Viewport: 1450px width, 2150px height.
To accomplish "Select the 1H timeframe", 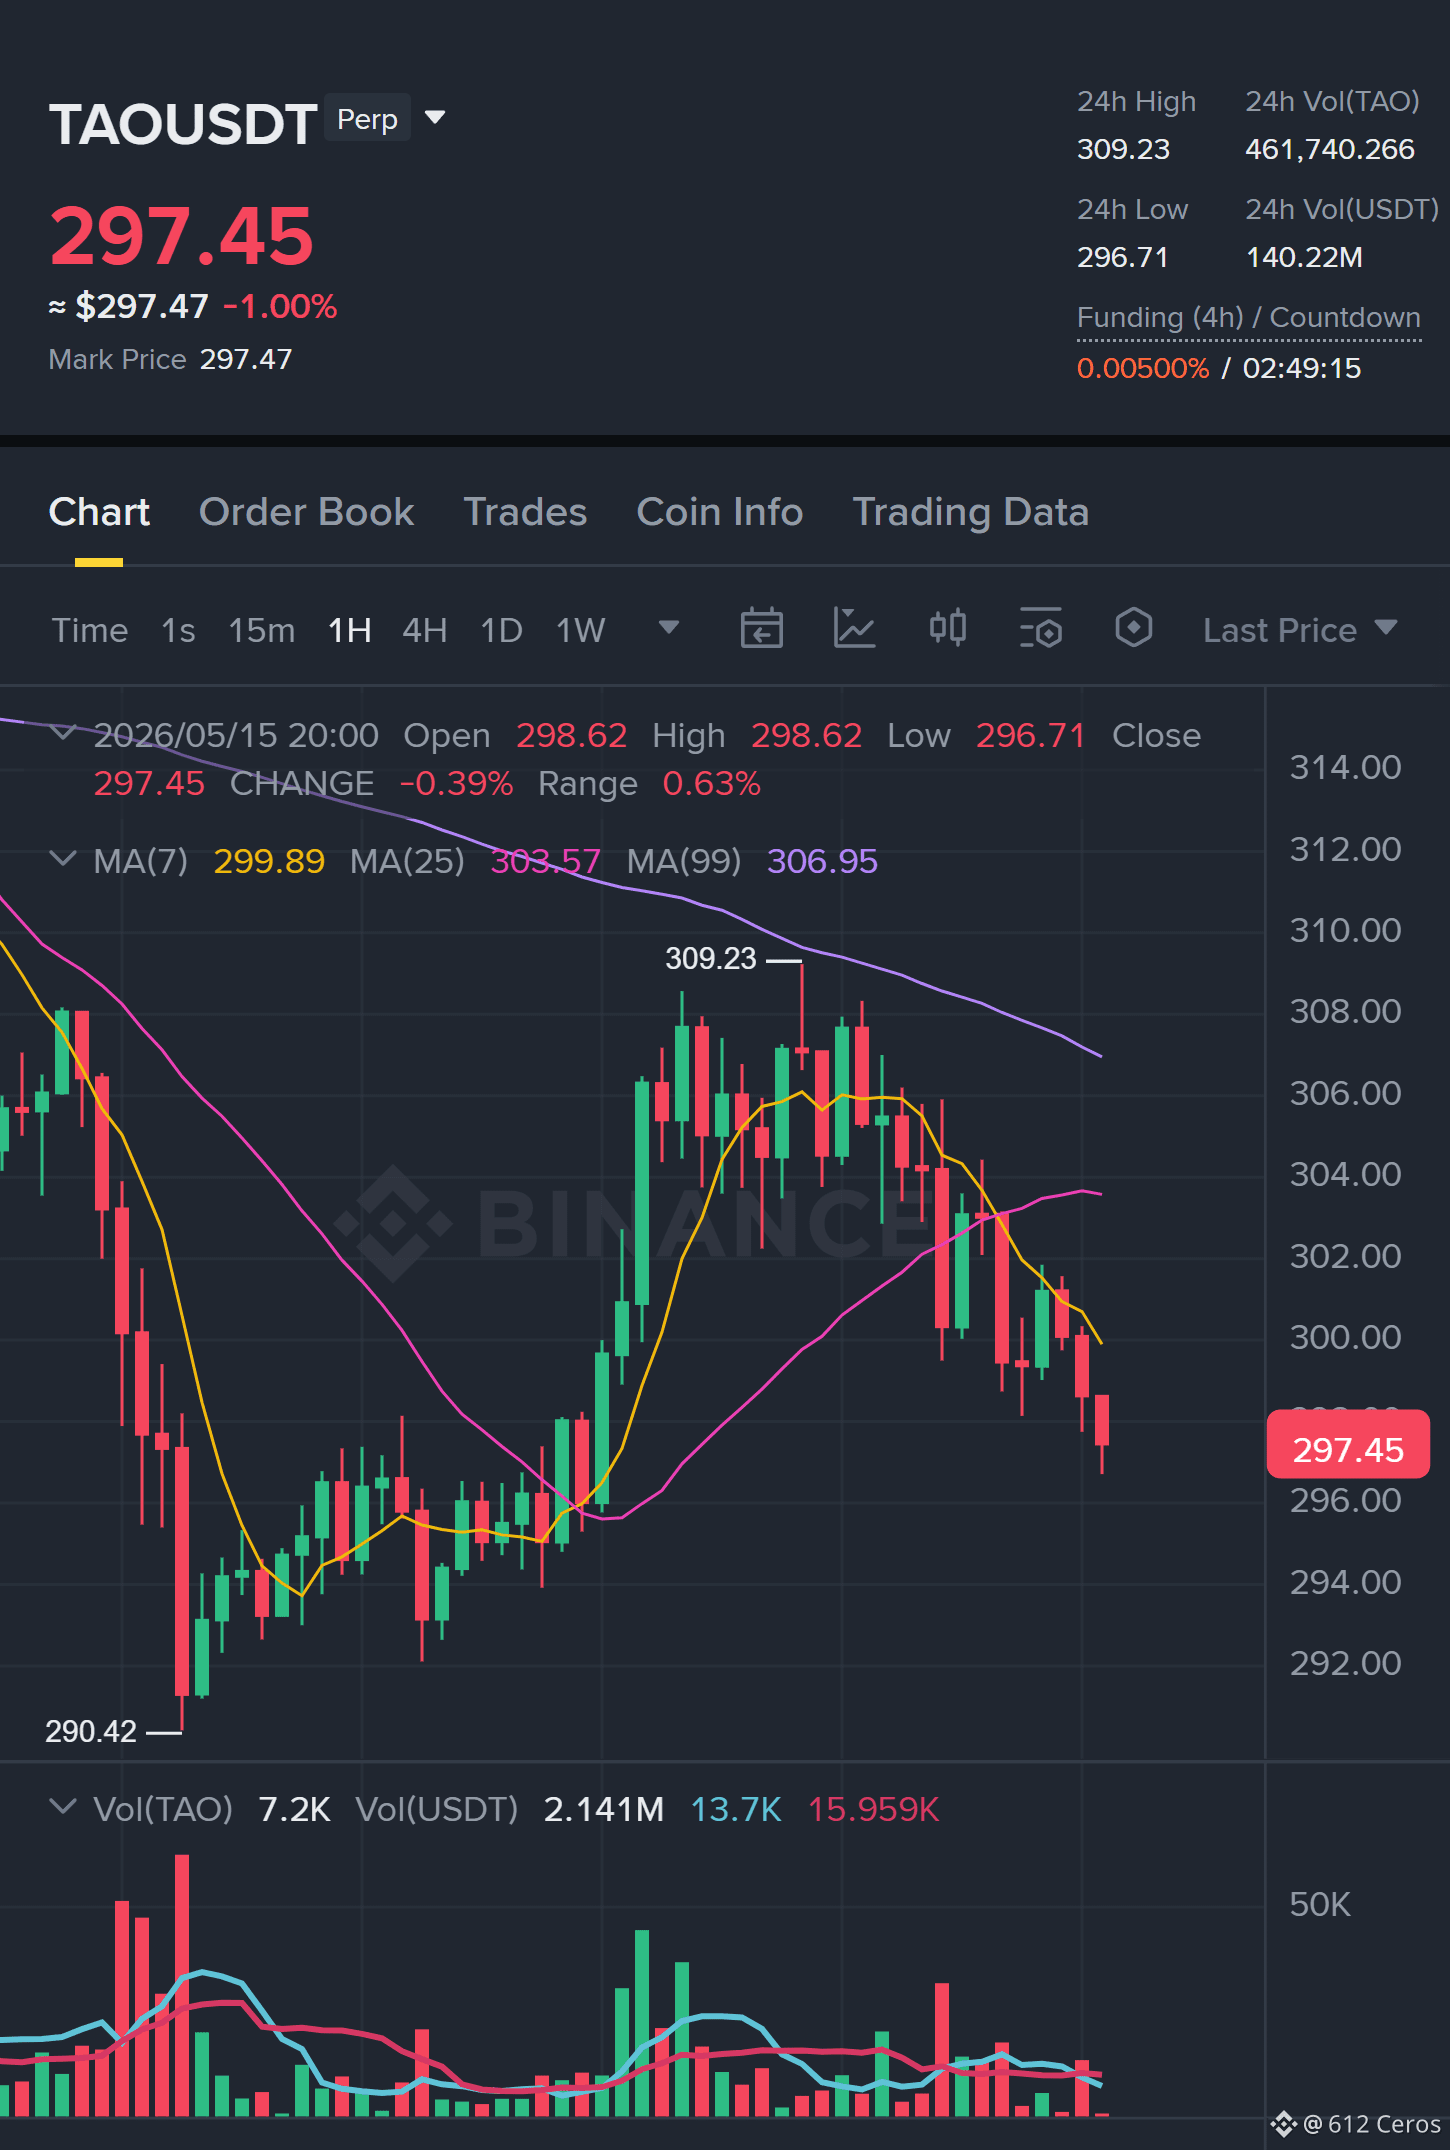I will (349, 630).
